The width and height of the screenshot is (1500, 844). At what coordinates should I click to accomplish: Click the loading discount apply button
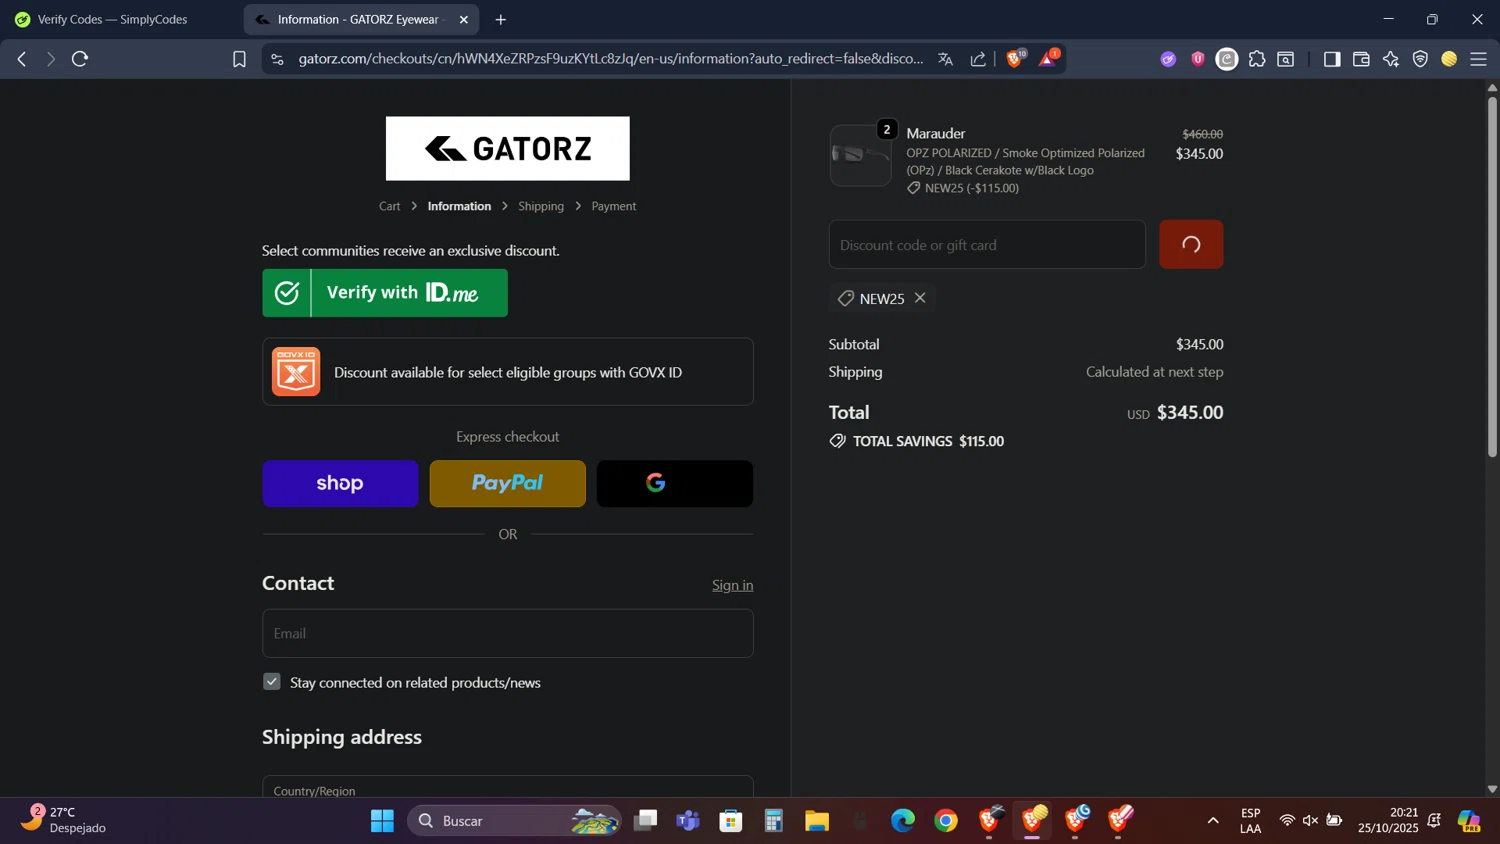click(1191, 245)
